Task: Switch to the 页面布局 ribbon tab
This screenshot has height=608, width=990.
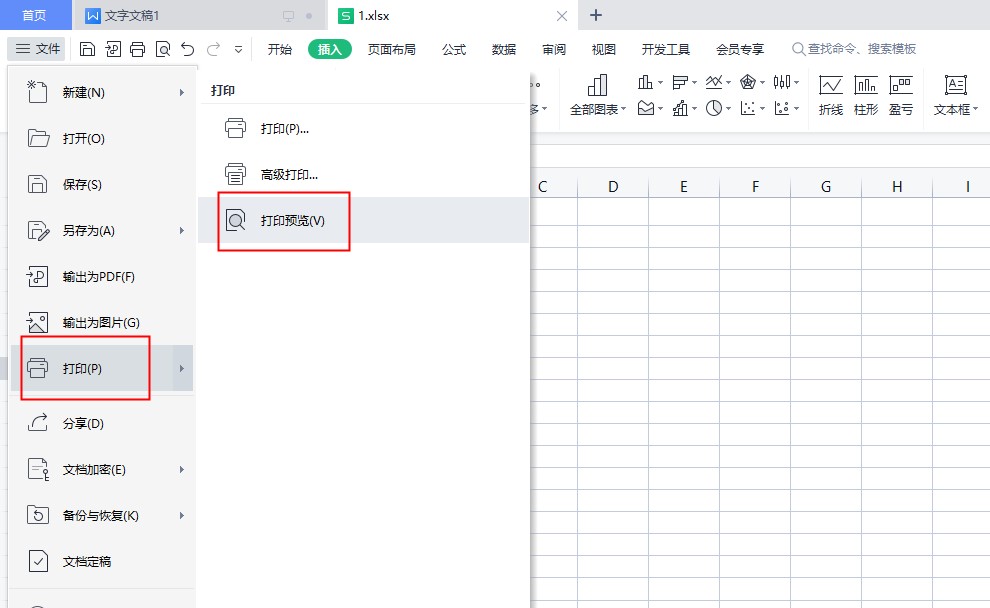Action: click(x=391, y=49)
